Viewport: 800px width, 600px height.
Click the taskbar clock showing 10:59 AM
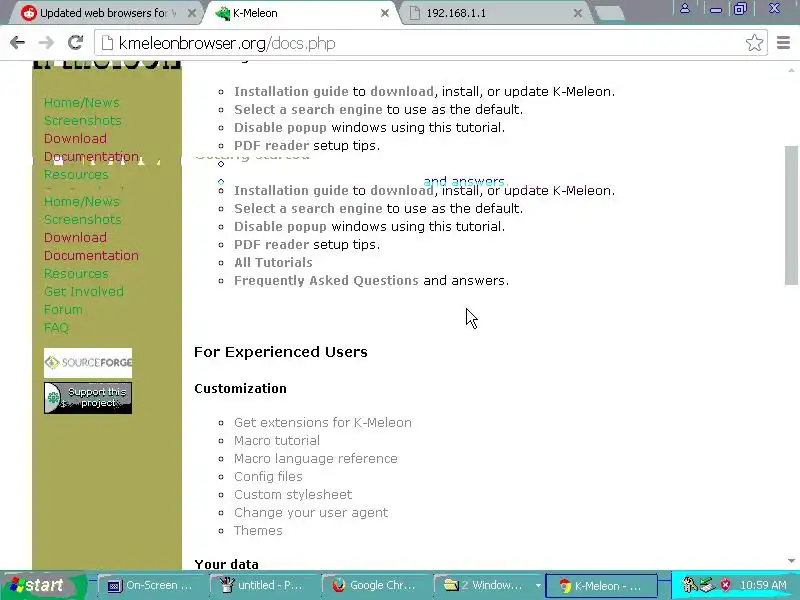763,585
